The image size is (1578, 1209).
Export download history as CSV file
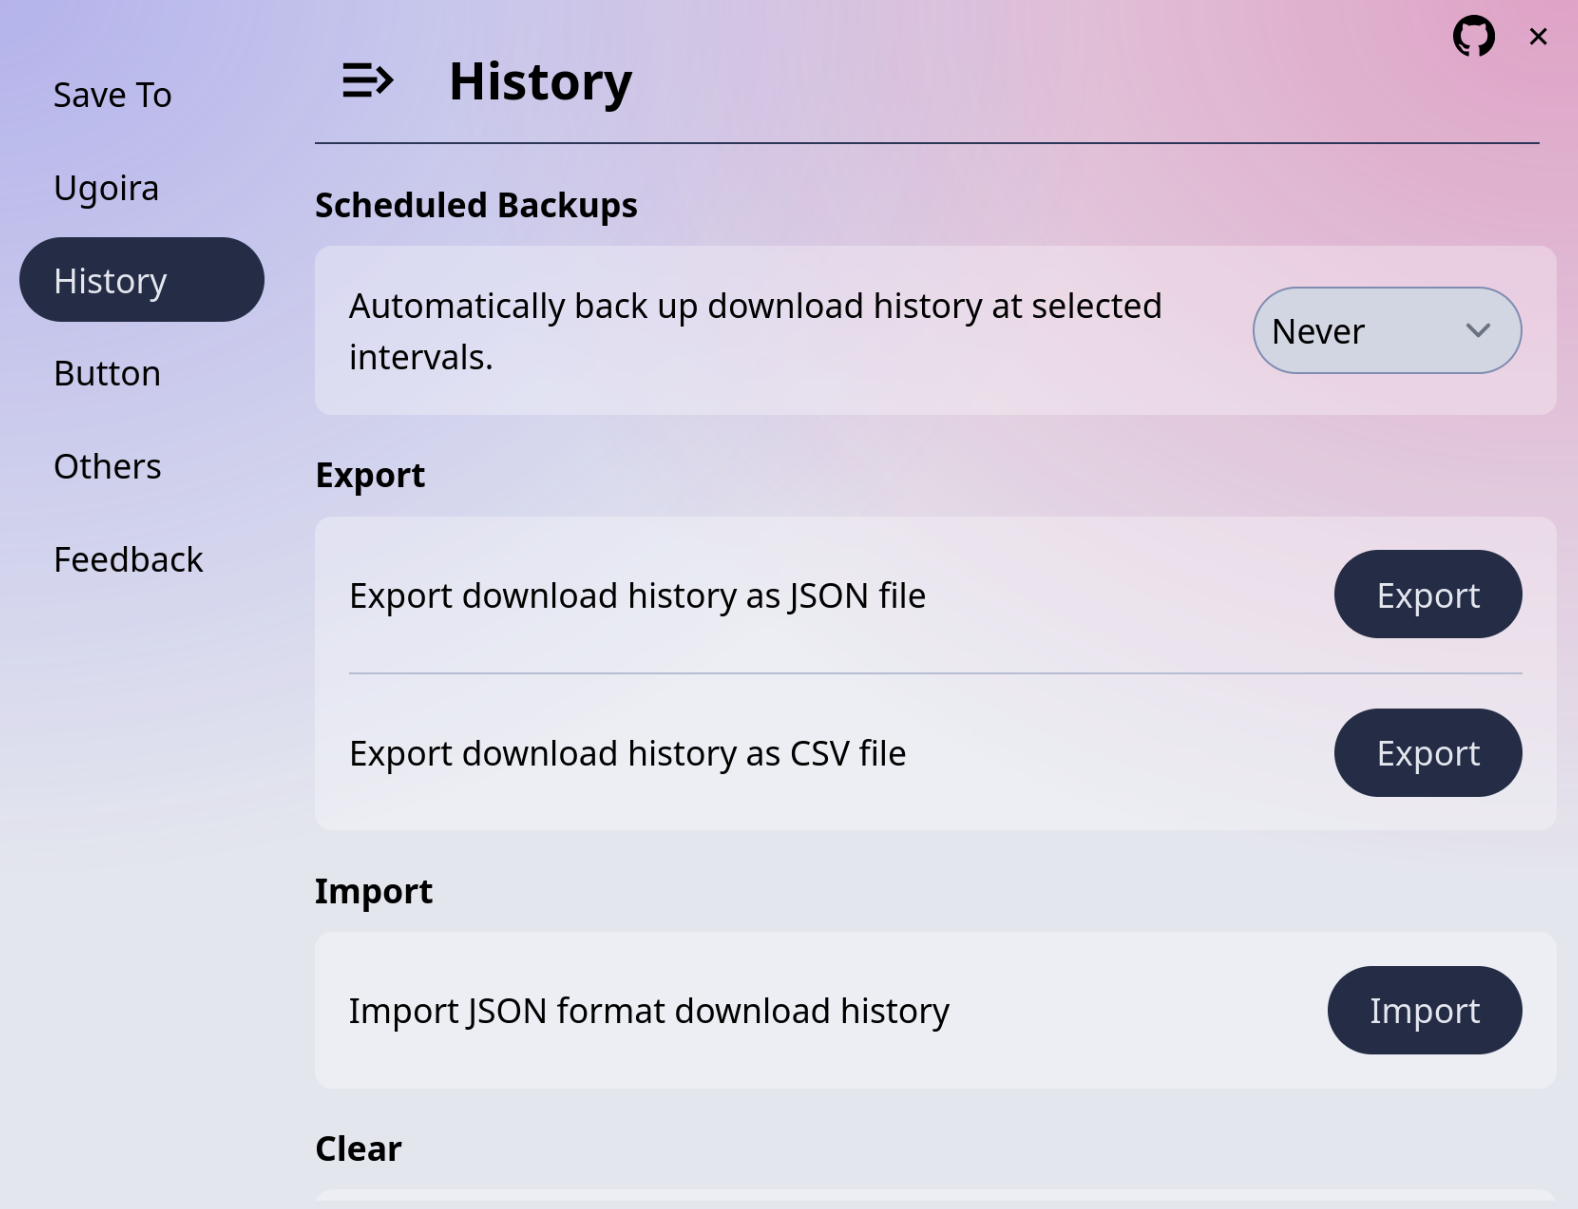[x=1428, y=753]
